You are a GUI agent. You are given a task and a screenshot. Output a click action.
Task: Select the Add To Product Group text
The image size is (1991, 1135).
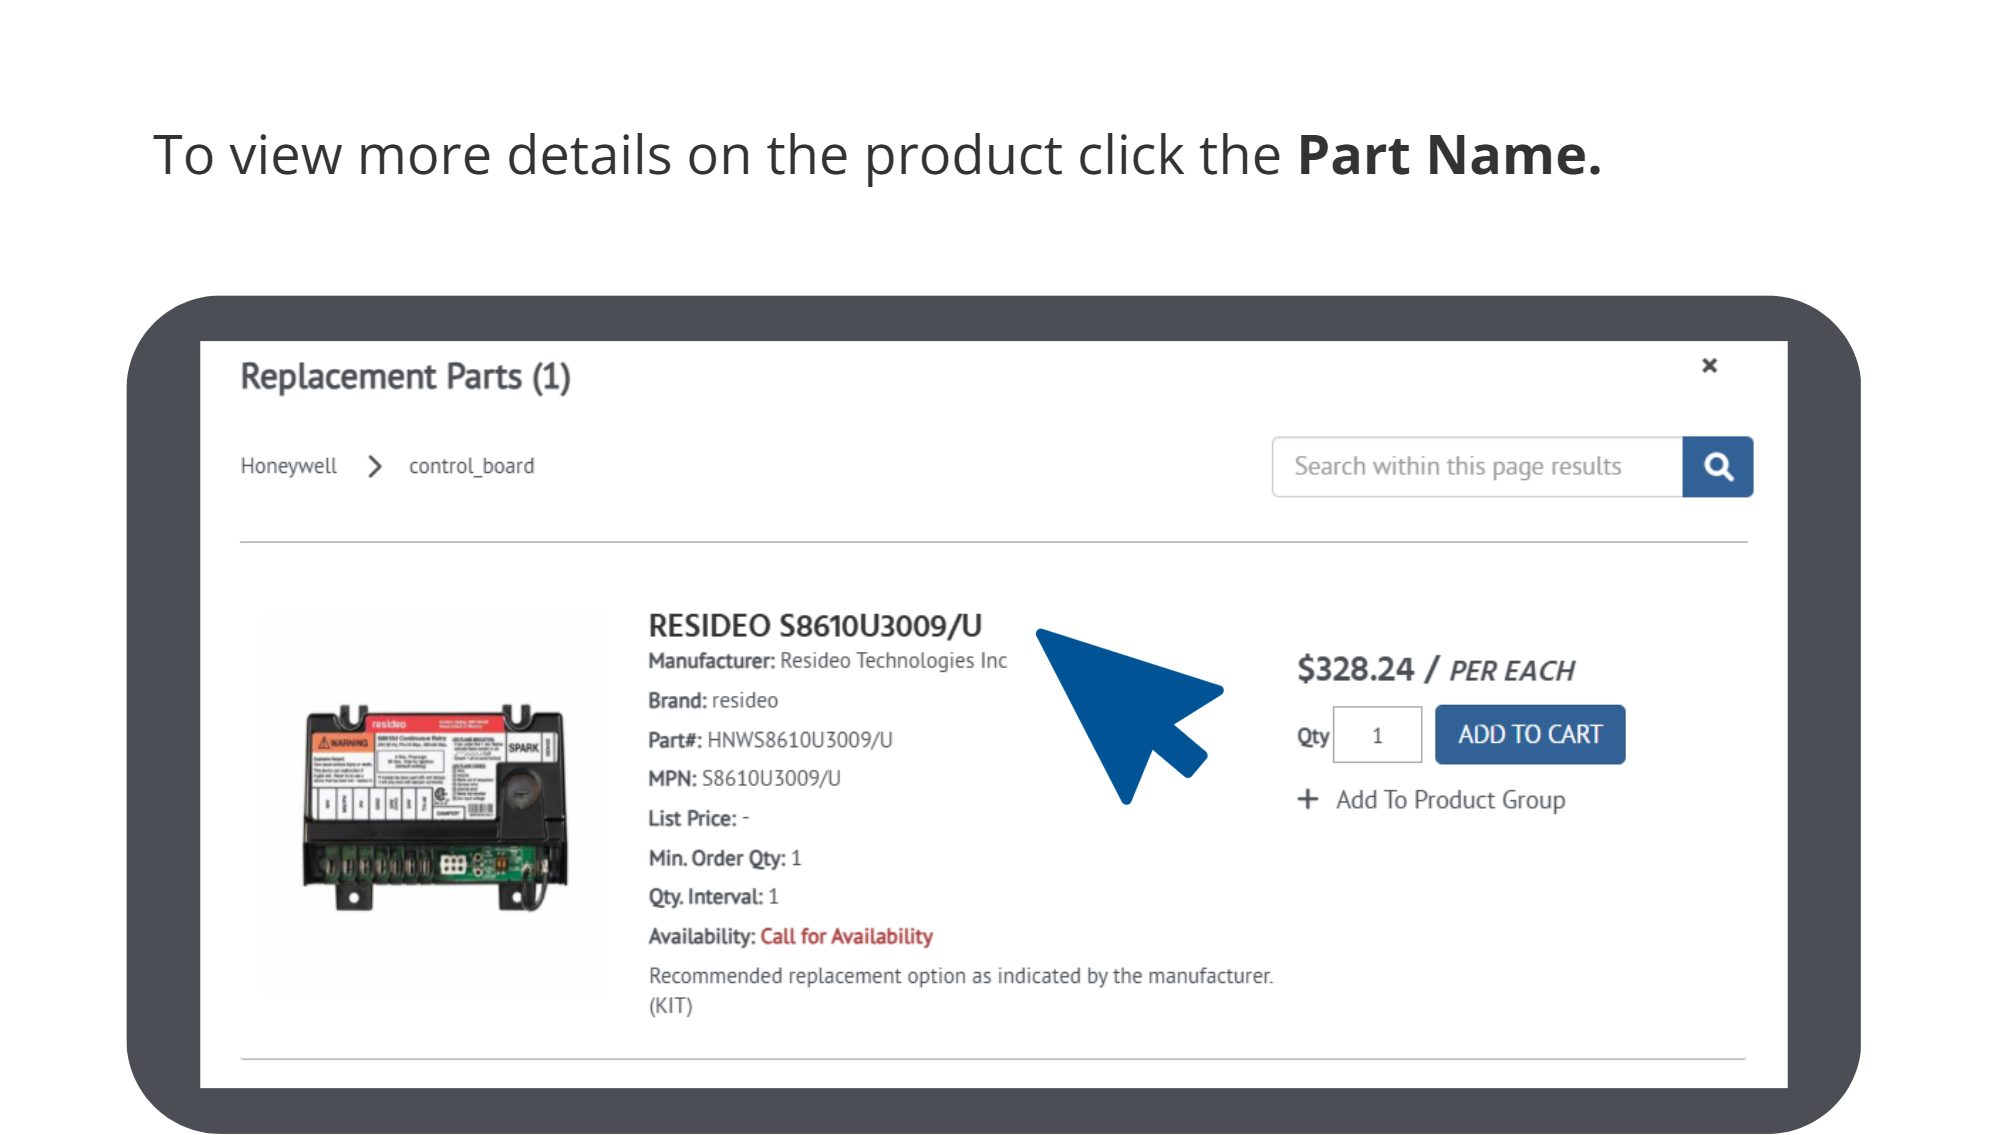click(1450, 800)
